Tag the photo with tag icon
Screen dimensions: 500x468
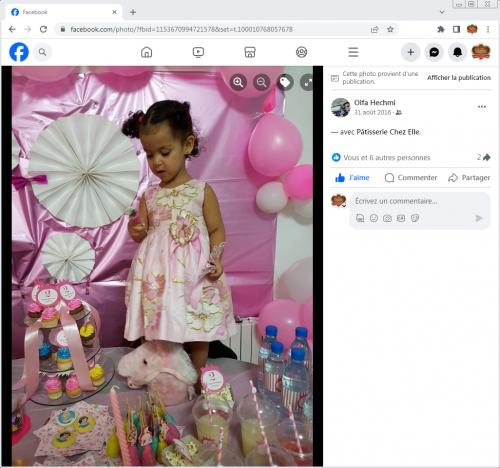point(285,82)
